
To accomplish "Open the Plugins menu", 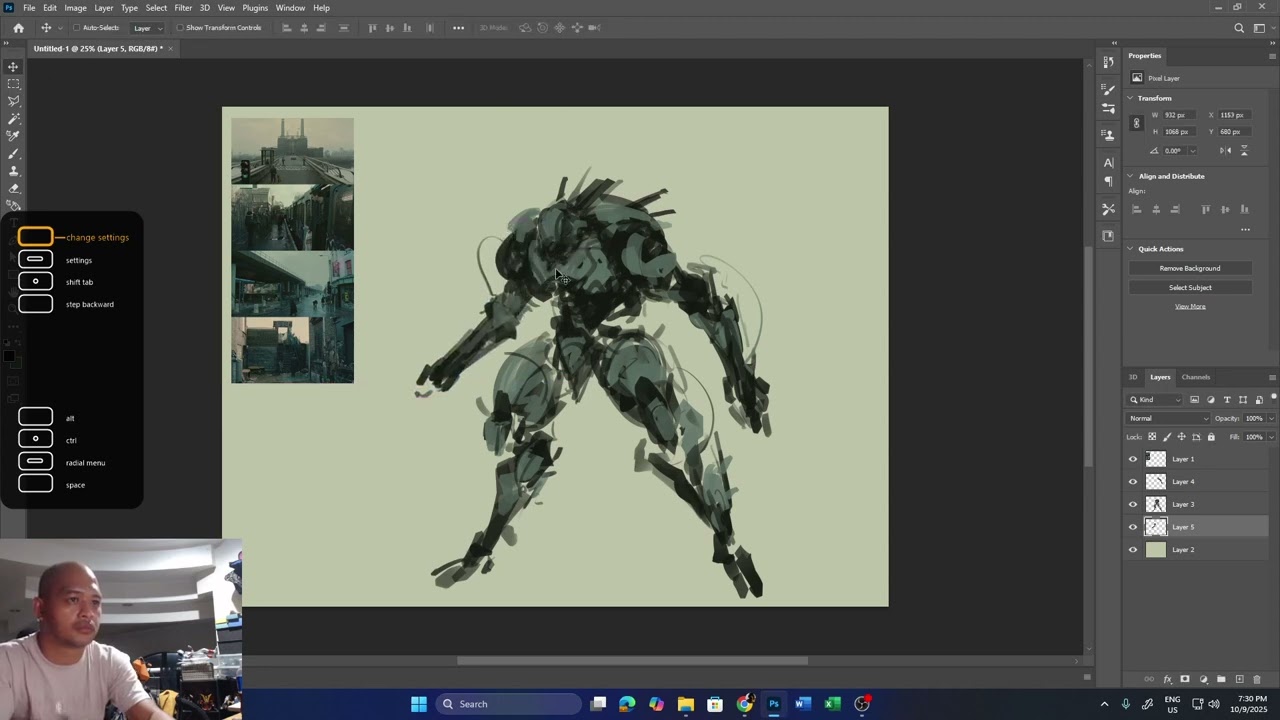I will pyautogui.click(x=255, y=8).
